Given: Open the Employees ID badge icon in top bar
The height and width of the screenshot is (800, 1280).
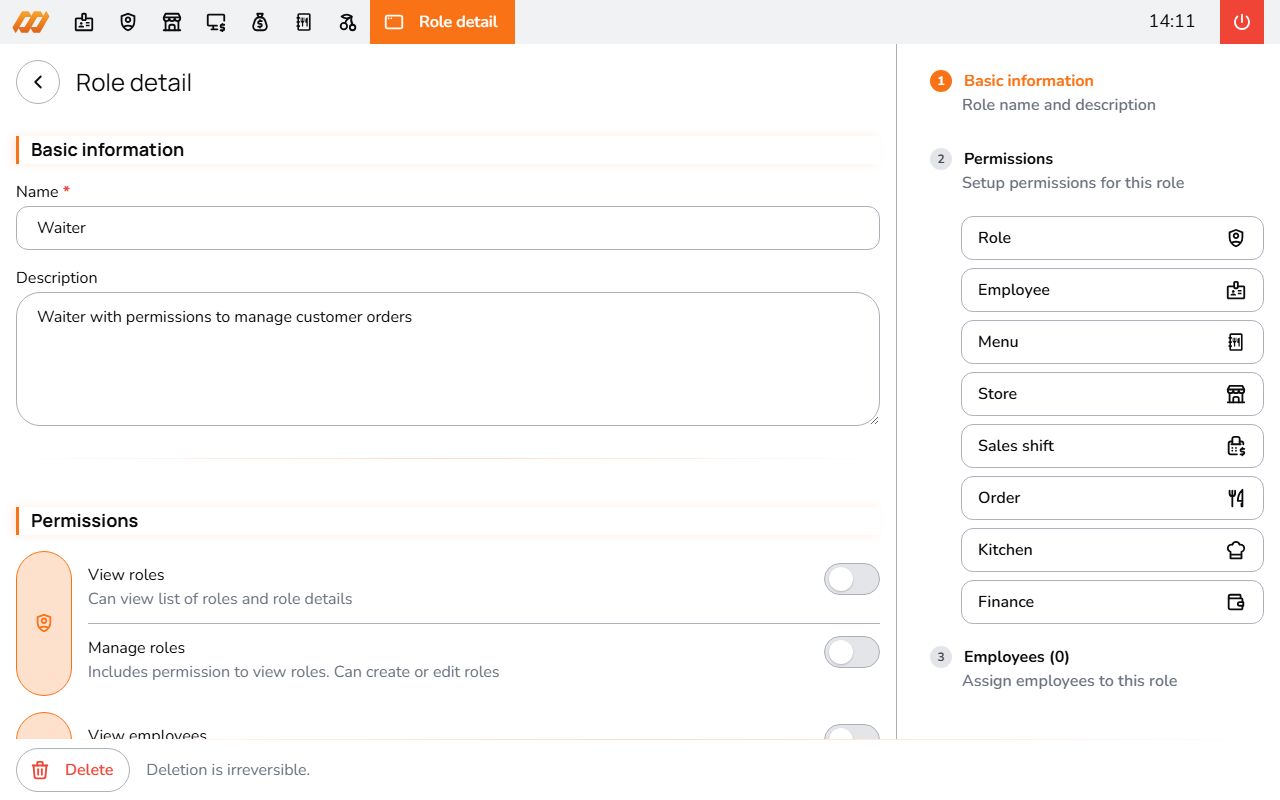Looking at the screenshot, I should click(x=84, y=22).
